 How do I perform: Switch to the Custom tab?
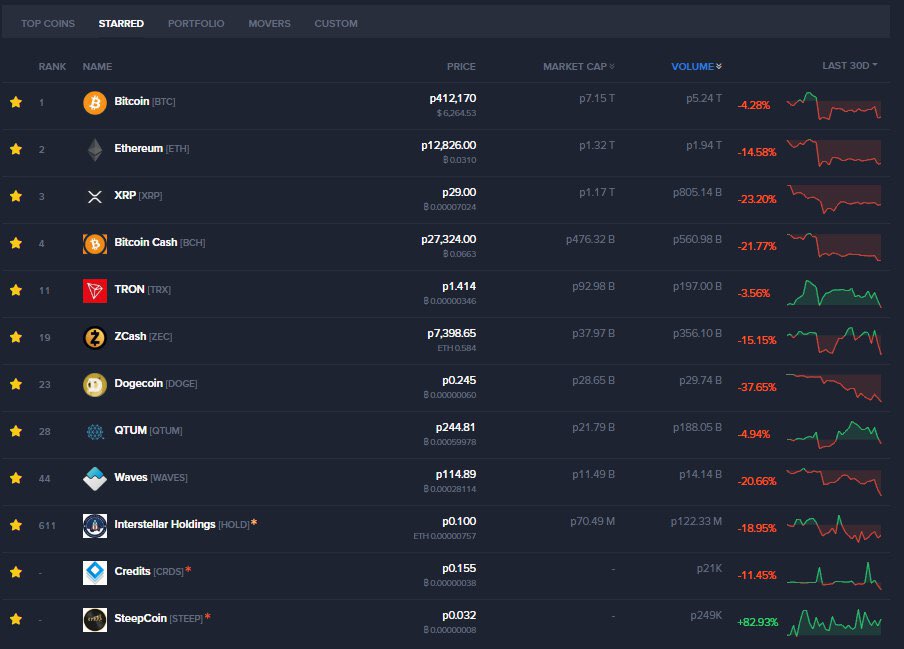pyautogui.click(x=336, y=24)
